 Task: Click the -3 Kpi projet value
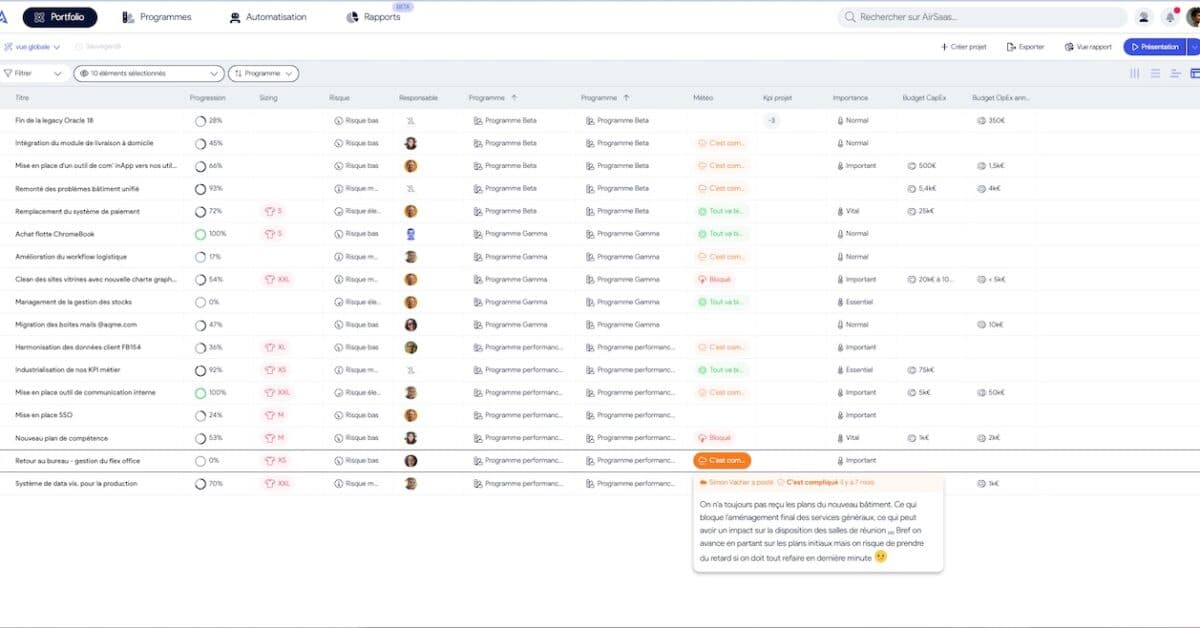(772, 120)
